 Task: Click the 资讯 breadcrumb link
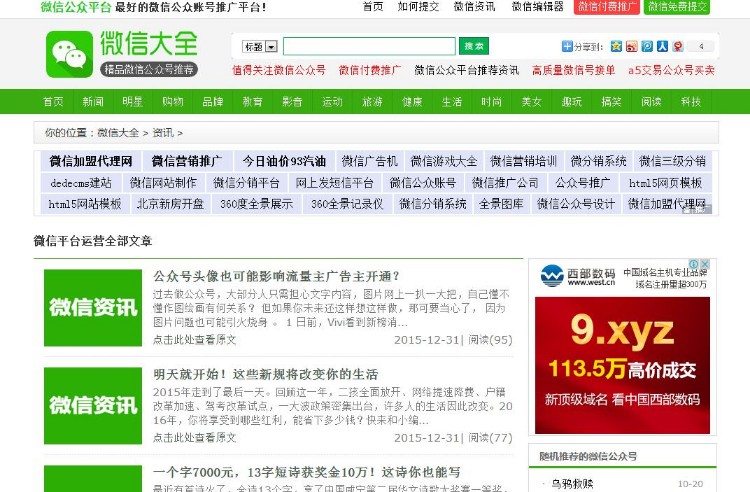[x=163, y=132]
